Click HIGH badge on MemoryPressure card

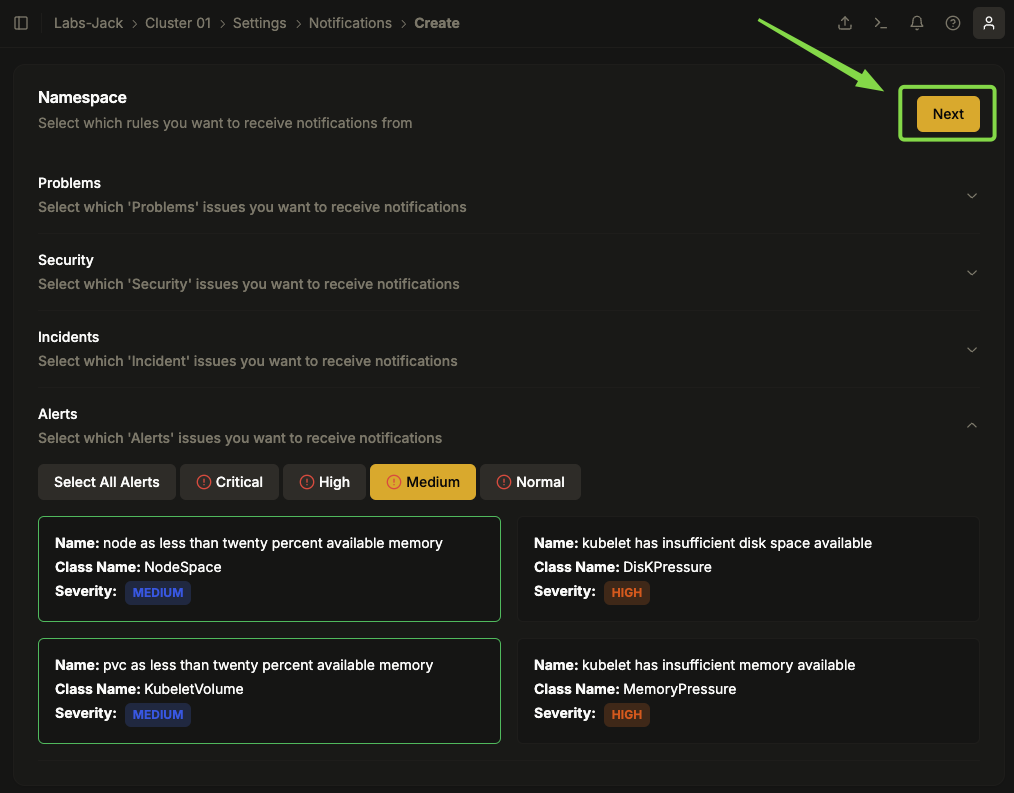click(627, 715)
